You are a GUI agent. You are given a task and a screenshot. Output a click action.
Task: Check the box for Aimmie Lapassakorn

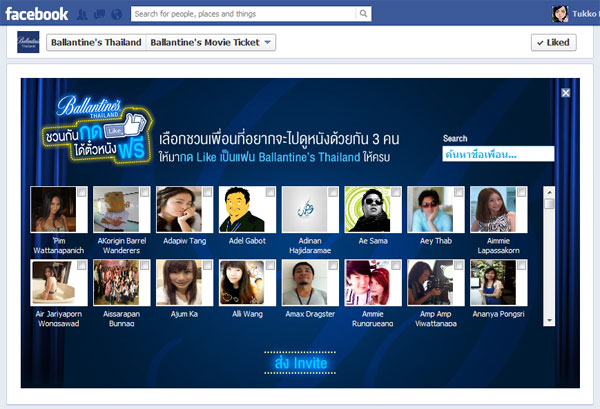pos(521,192)
